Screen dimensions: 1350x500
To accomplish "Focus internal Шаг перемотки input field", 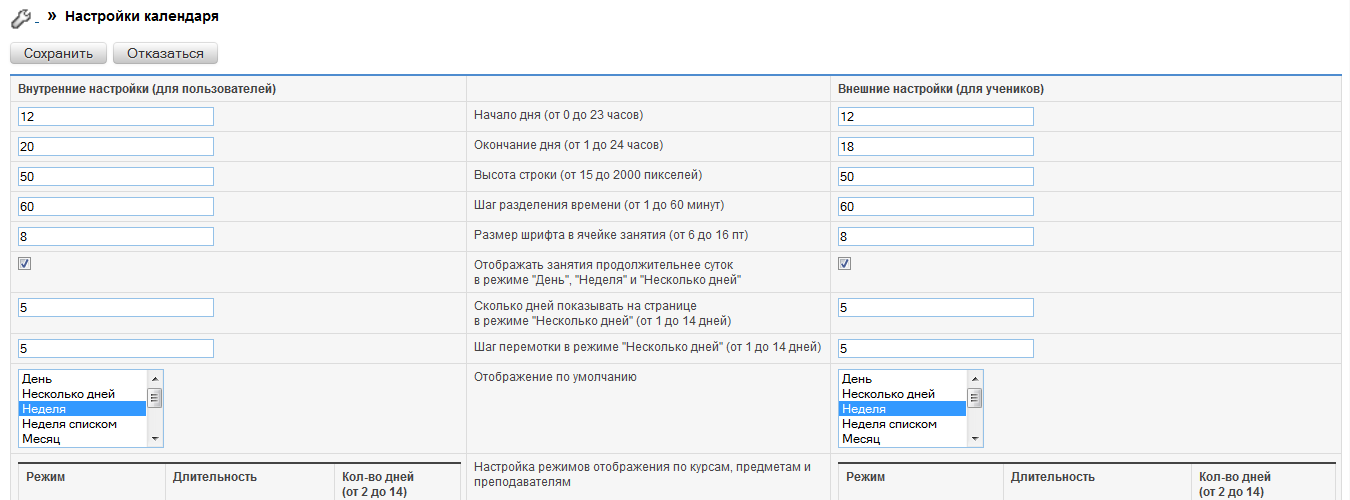I will click(x=115, y=349).
